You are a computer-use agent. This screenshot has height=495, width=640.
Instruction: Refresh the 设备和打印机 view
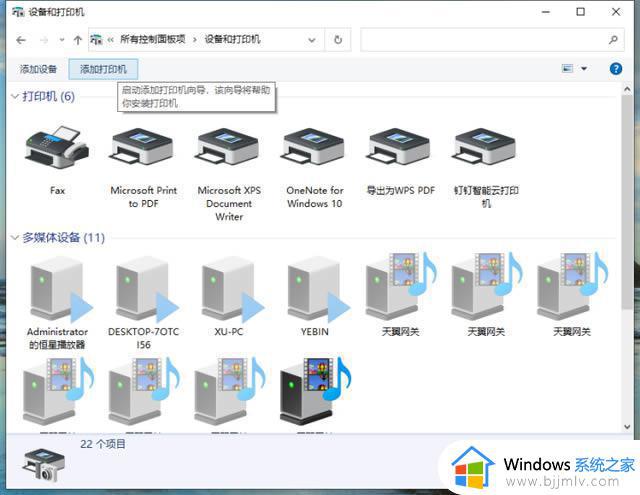pos(338,40)
